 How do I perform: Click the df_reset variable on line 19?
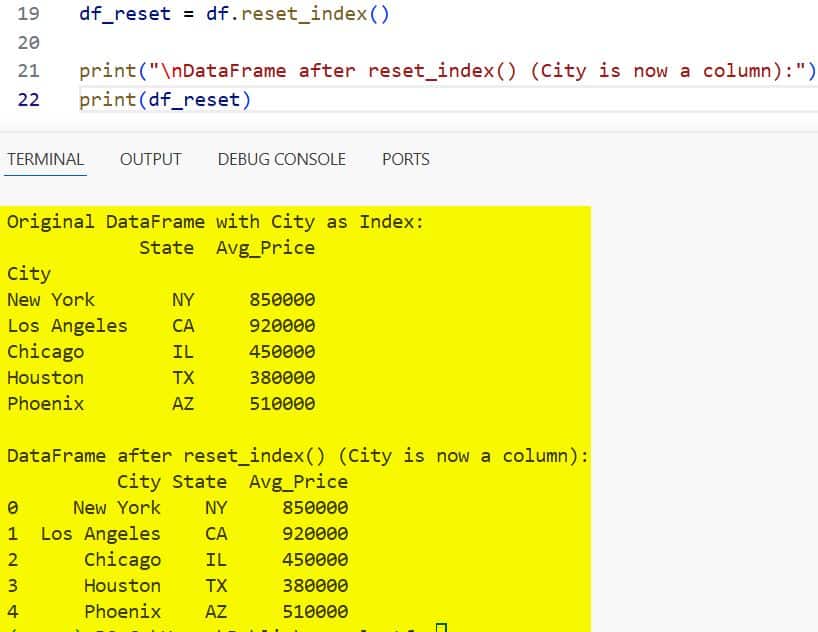118,13
